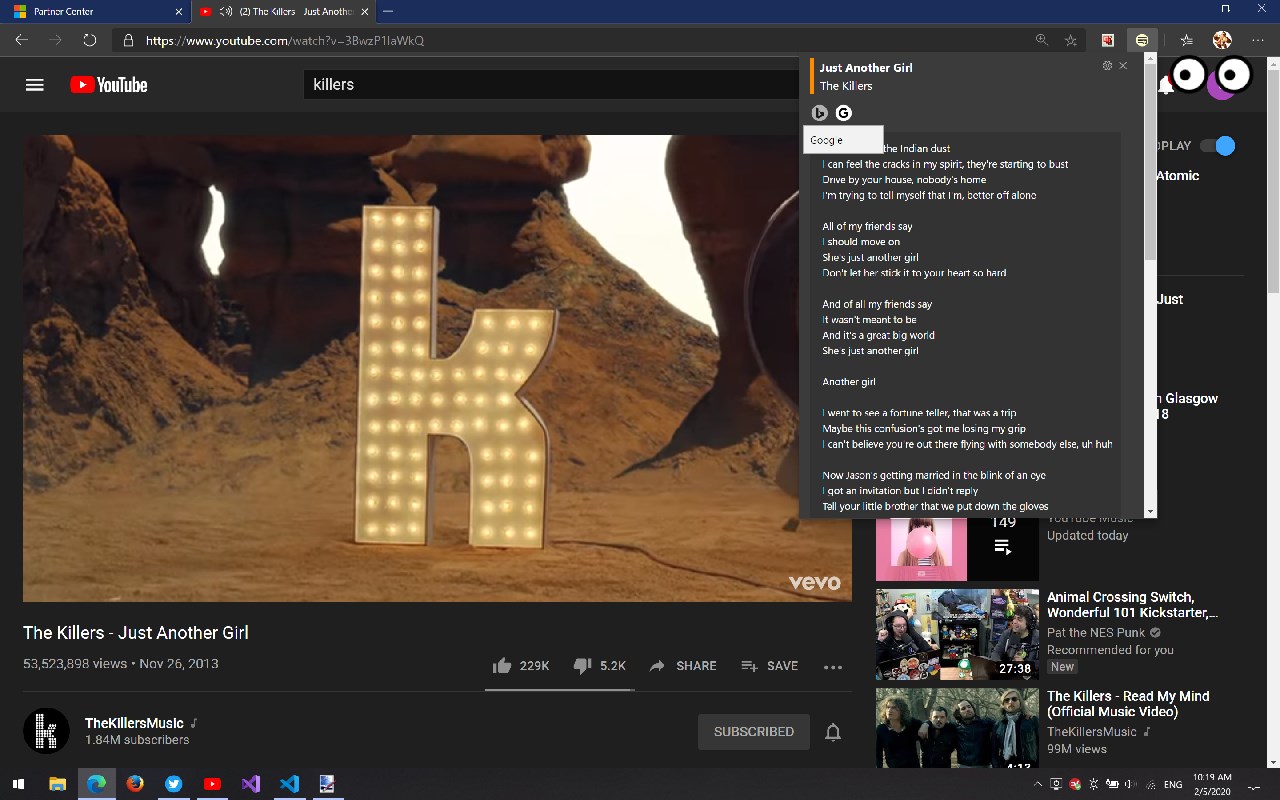
Task: Open YouTube app icon in taskbar
Action: (x=212, y=784)
